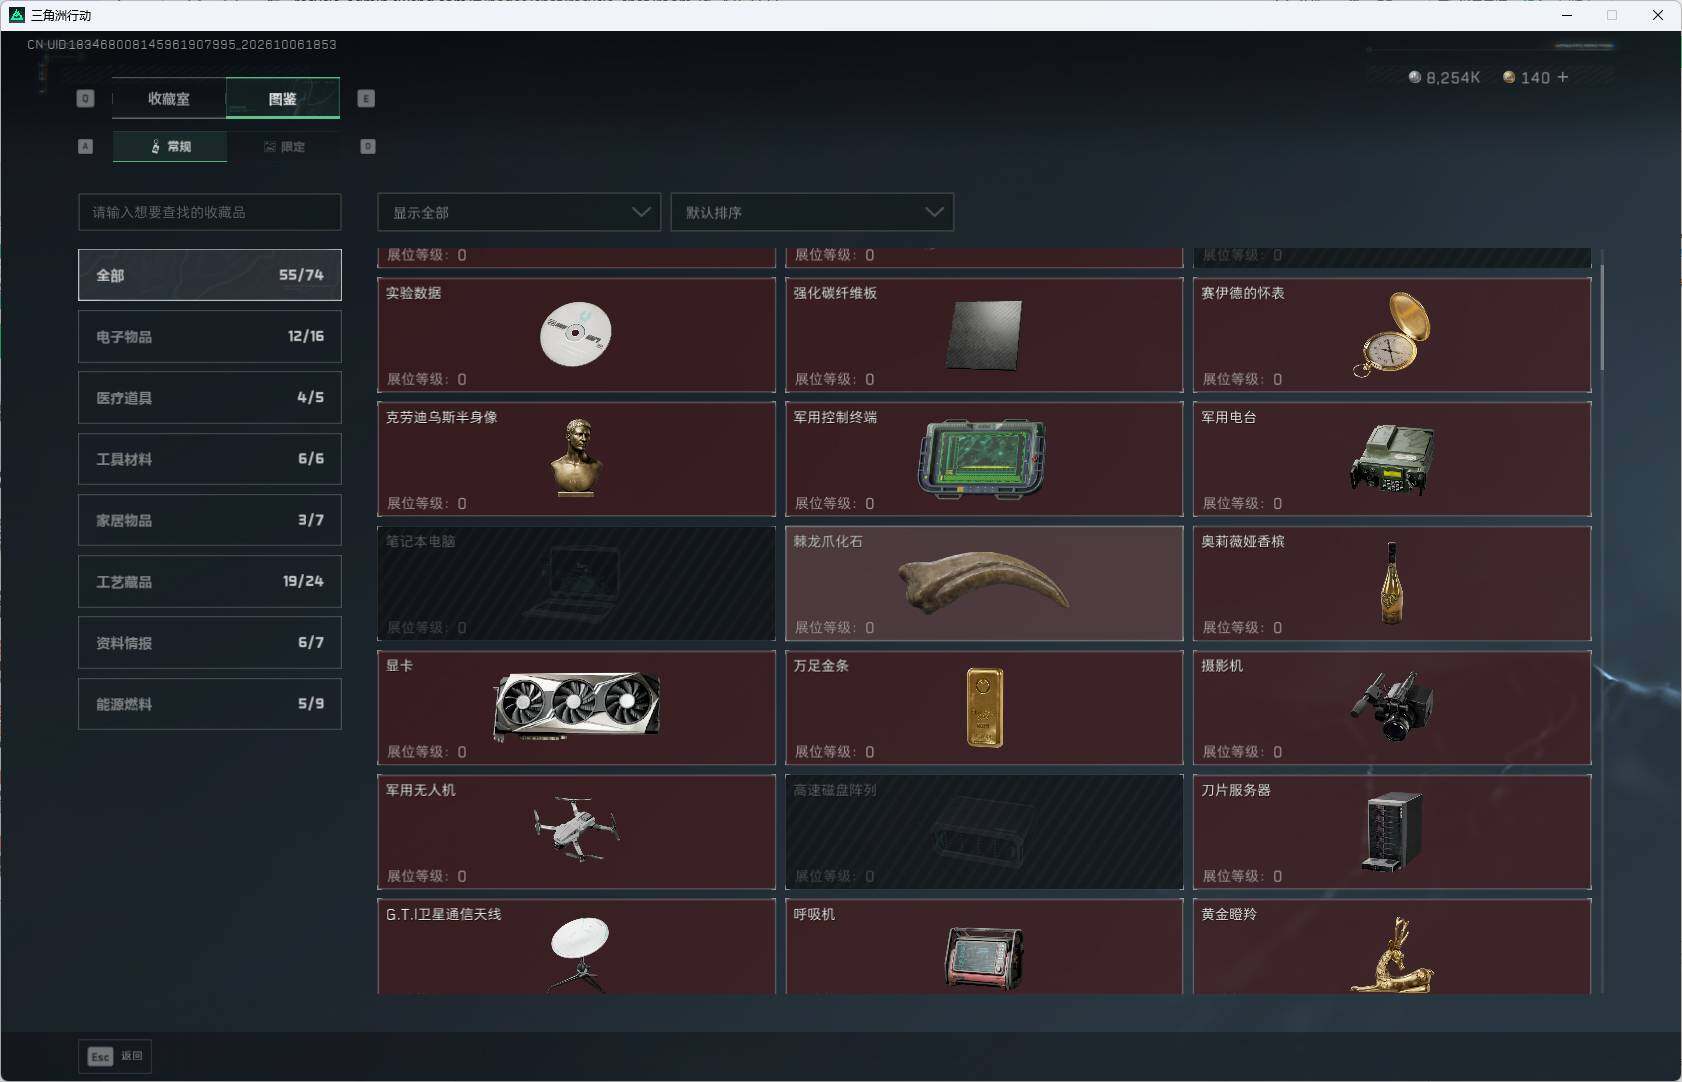Open the 图鉴 tab

[283, 98]
